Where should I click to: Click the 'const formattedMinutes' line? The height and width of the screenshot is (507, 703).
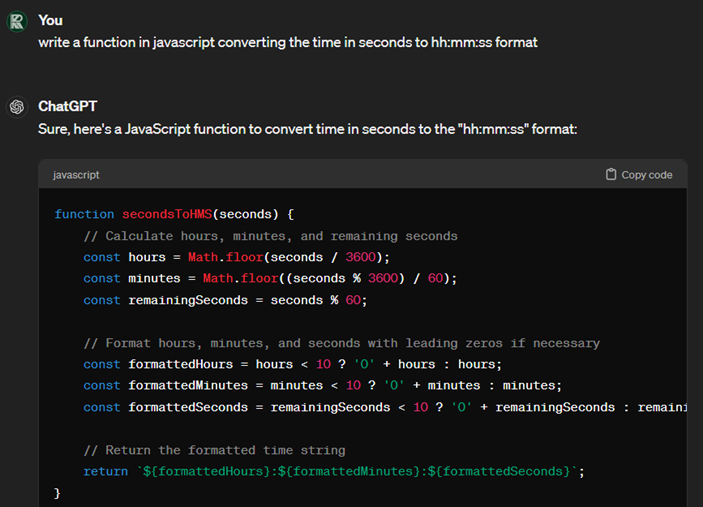tap(322, 386)
